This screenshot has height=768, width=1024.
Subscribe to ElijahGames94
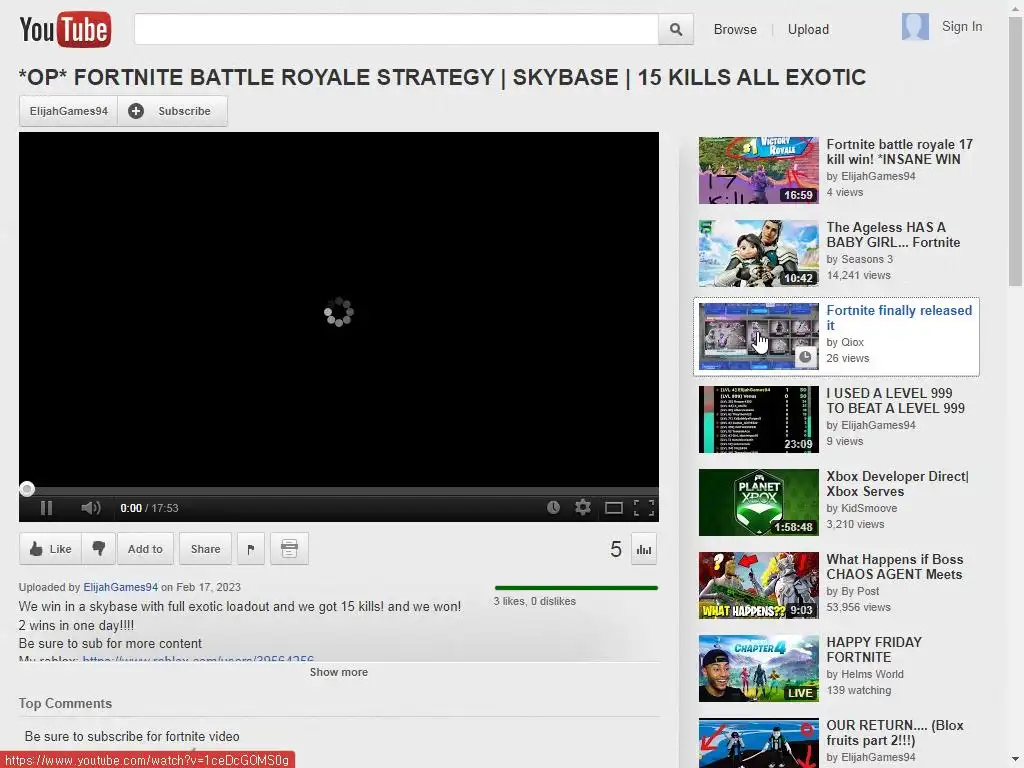pos(172,111)
